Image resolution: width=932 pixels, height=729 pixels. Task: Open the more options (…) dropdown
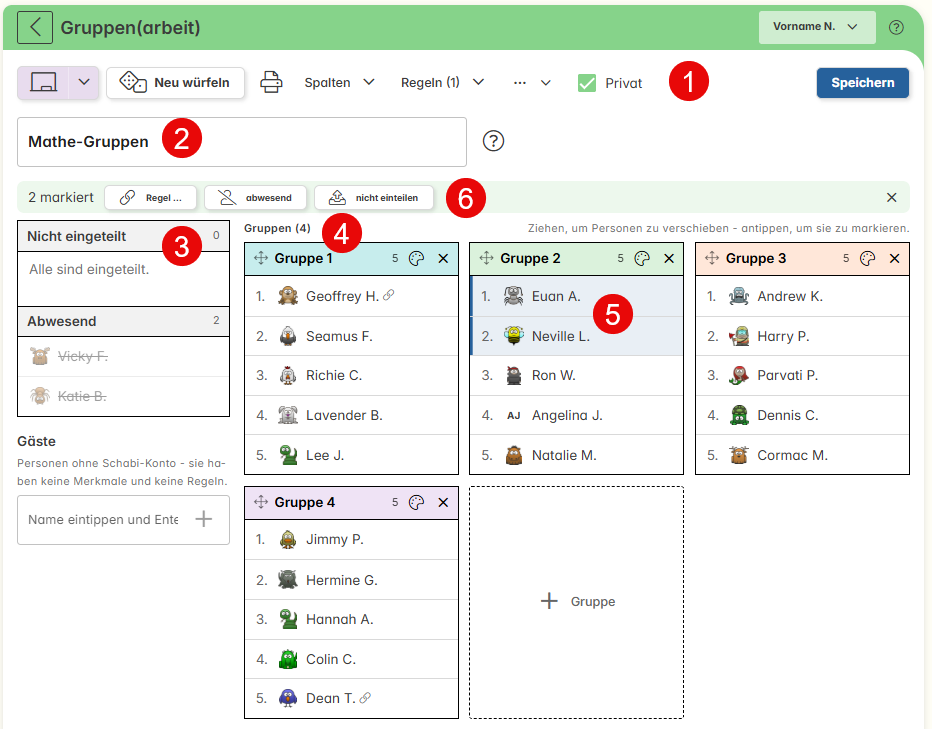(x=532, y=83)
